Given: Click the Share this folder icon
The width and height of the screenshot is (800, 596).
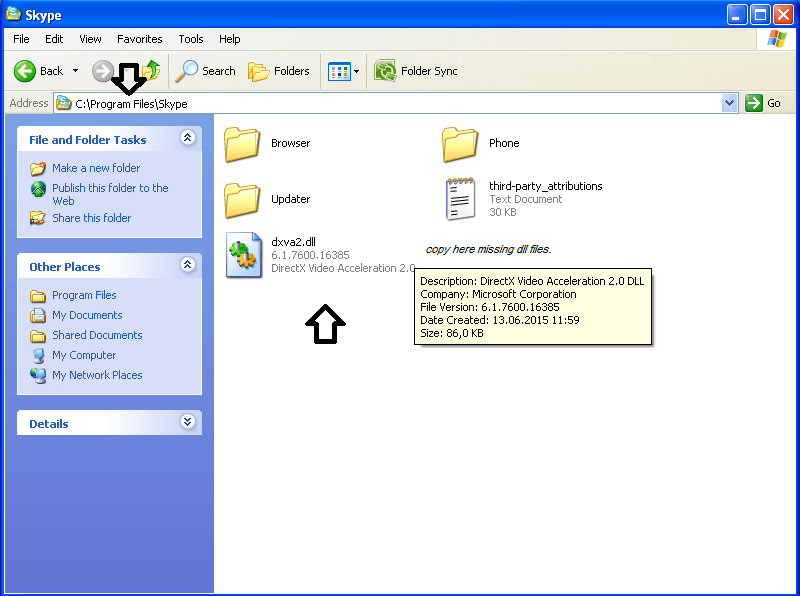Looking at the screenshot, I should point(38,218).
